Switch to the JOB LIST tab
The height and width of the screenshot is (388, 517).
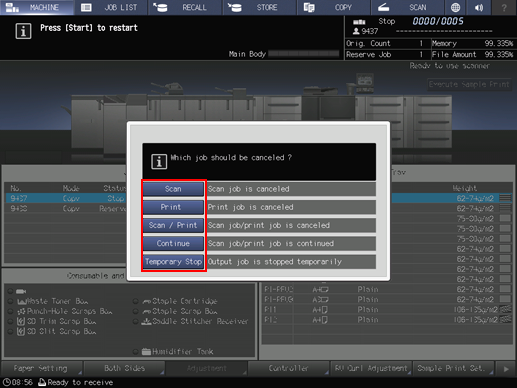pyautogui.click(x=111, y=7)
